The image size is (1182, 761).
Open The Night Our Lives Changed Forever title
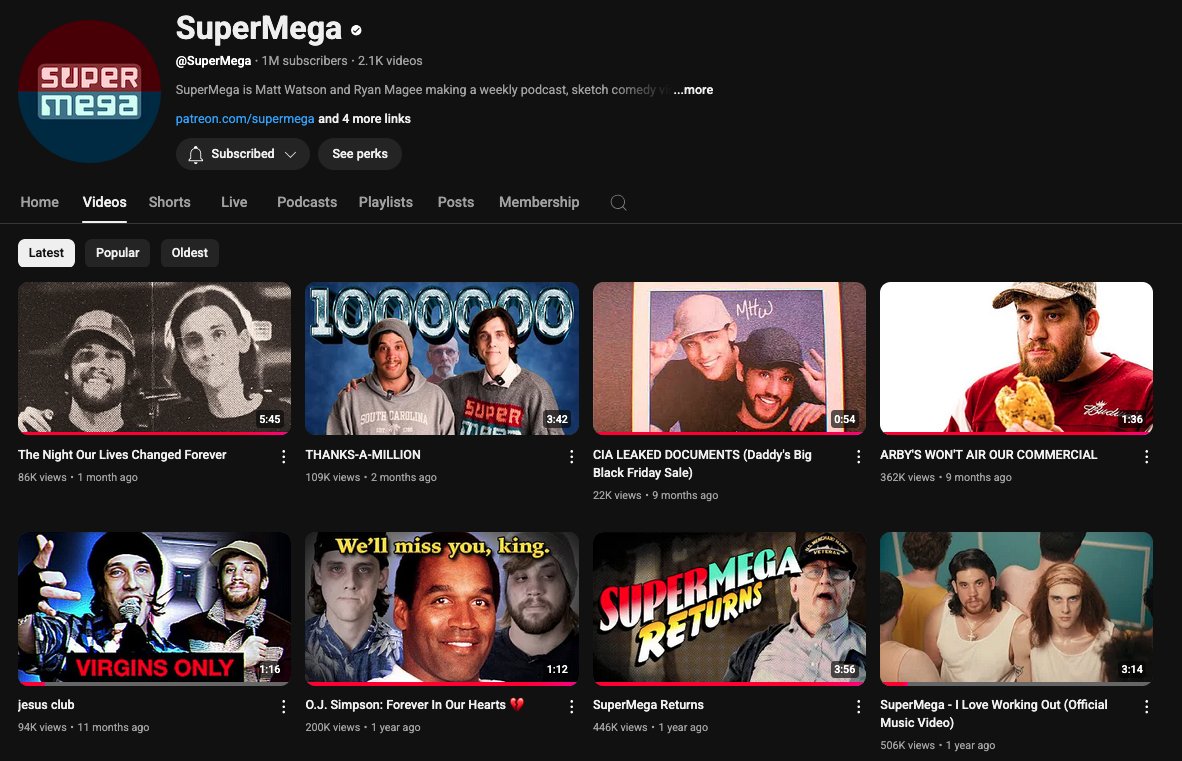pos(122,455)
